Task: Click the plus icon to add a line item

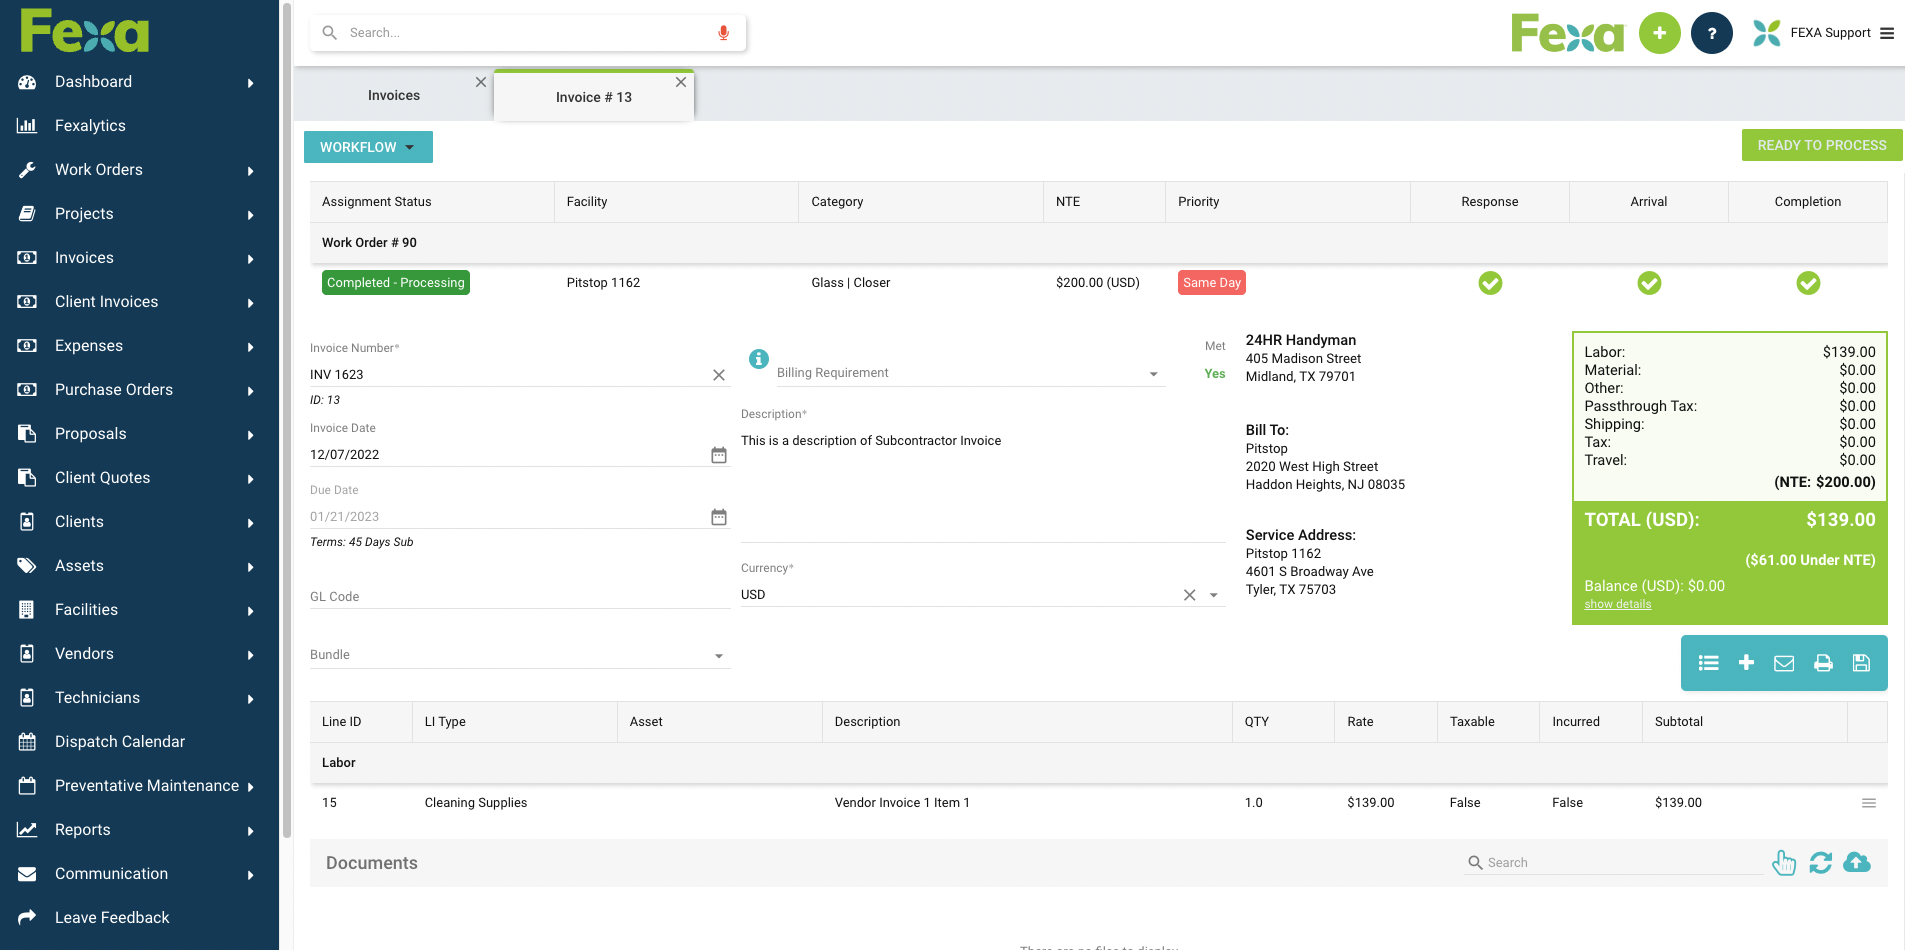Action: (1747, 663)
